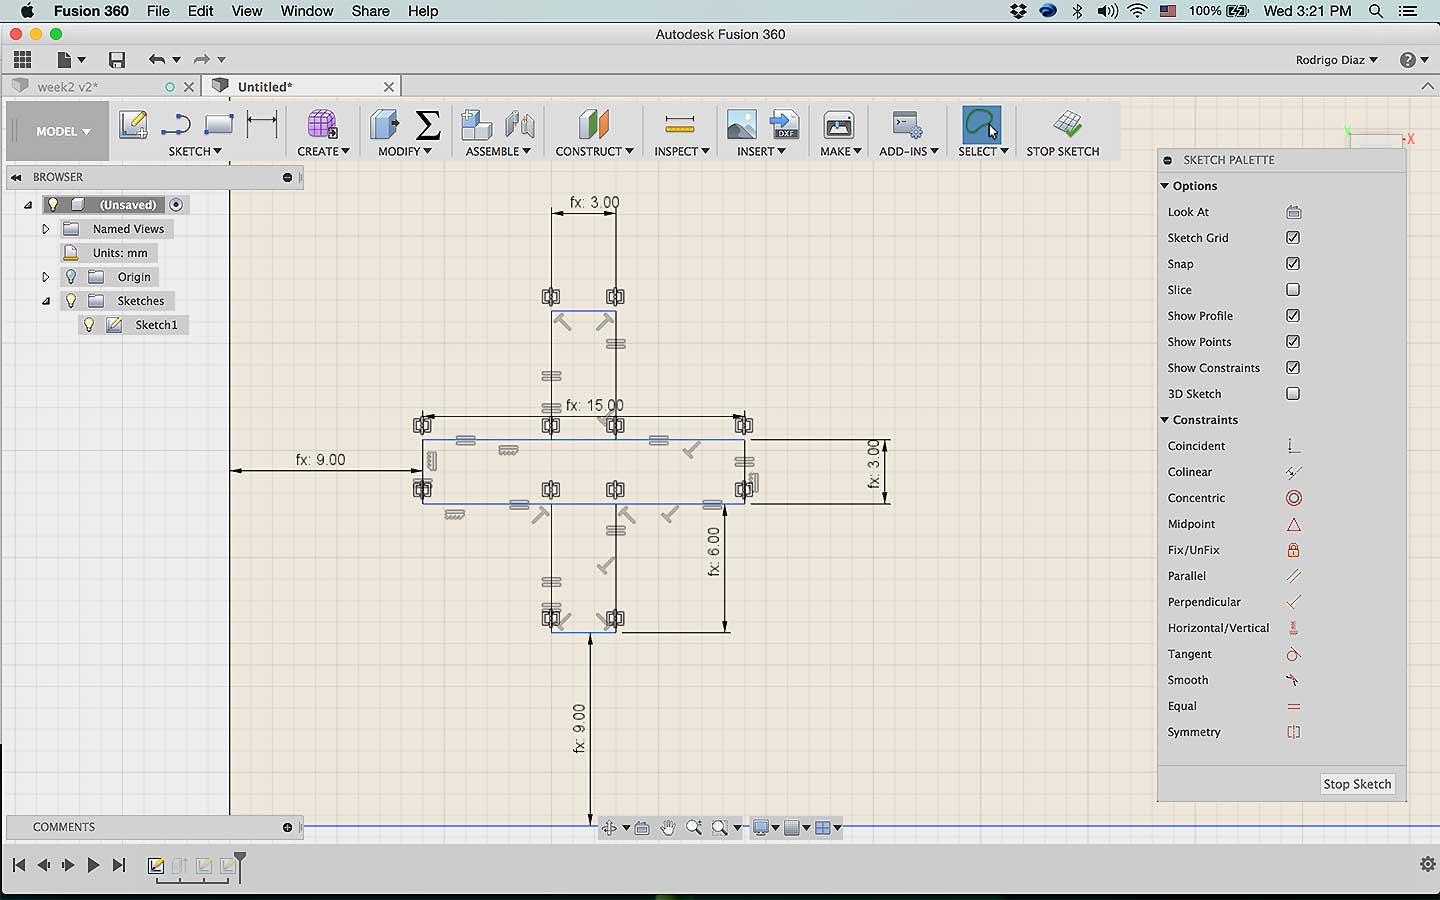Select the Create Form tool icon
The width and height of the screenshot is (1440, 900).
coord(322,125)
